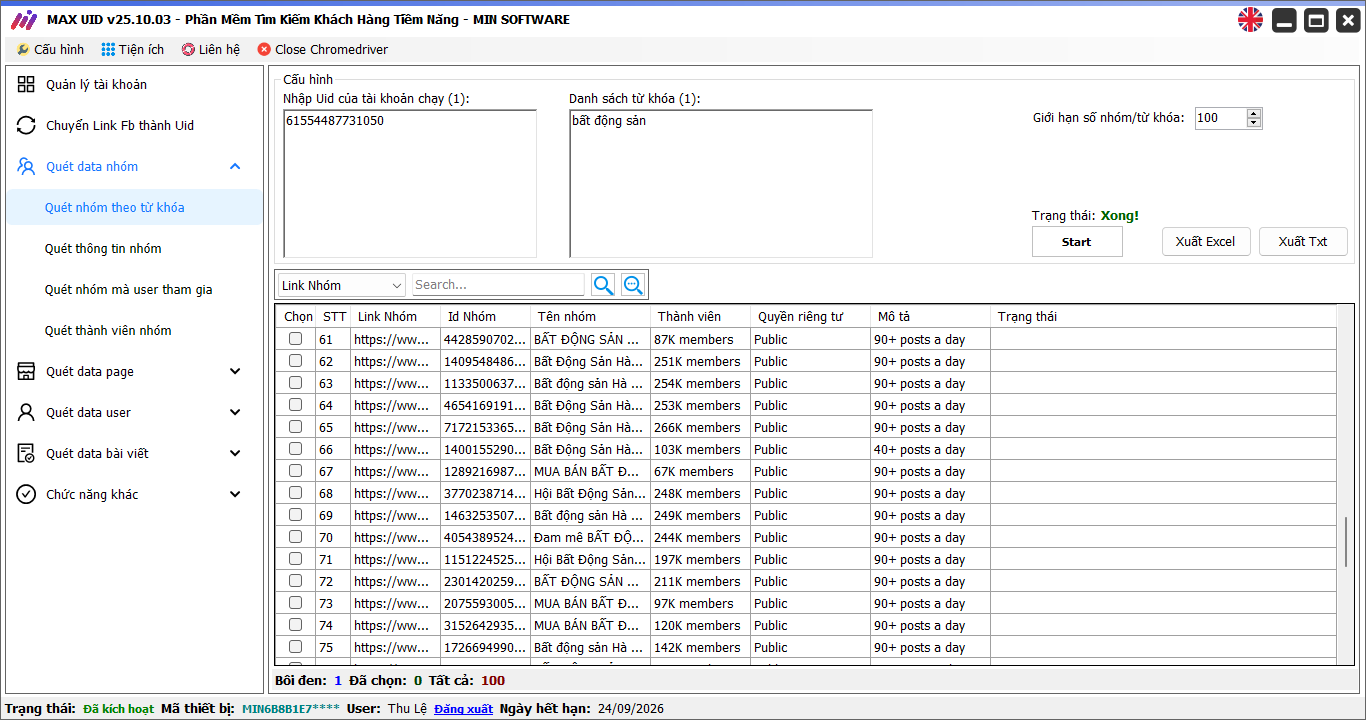1366x720 pixels.
Task: Open the Tiện ích grid menu
Action: (x=132, y=50)
